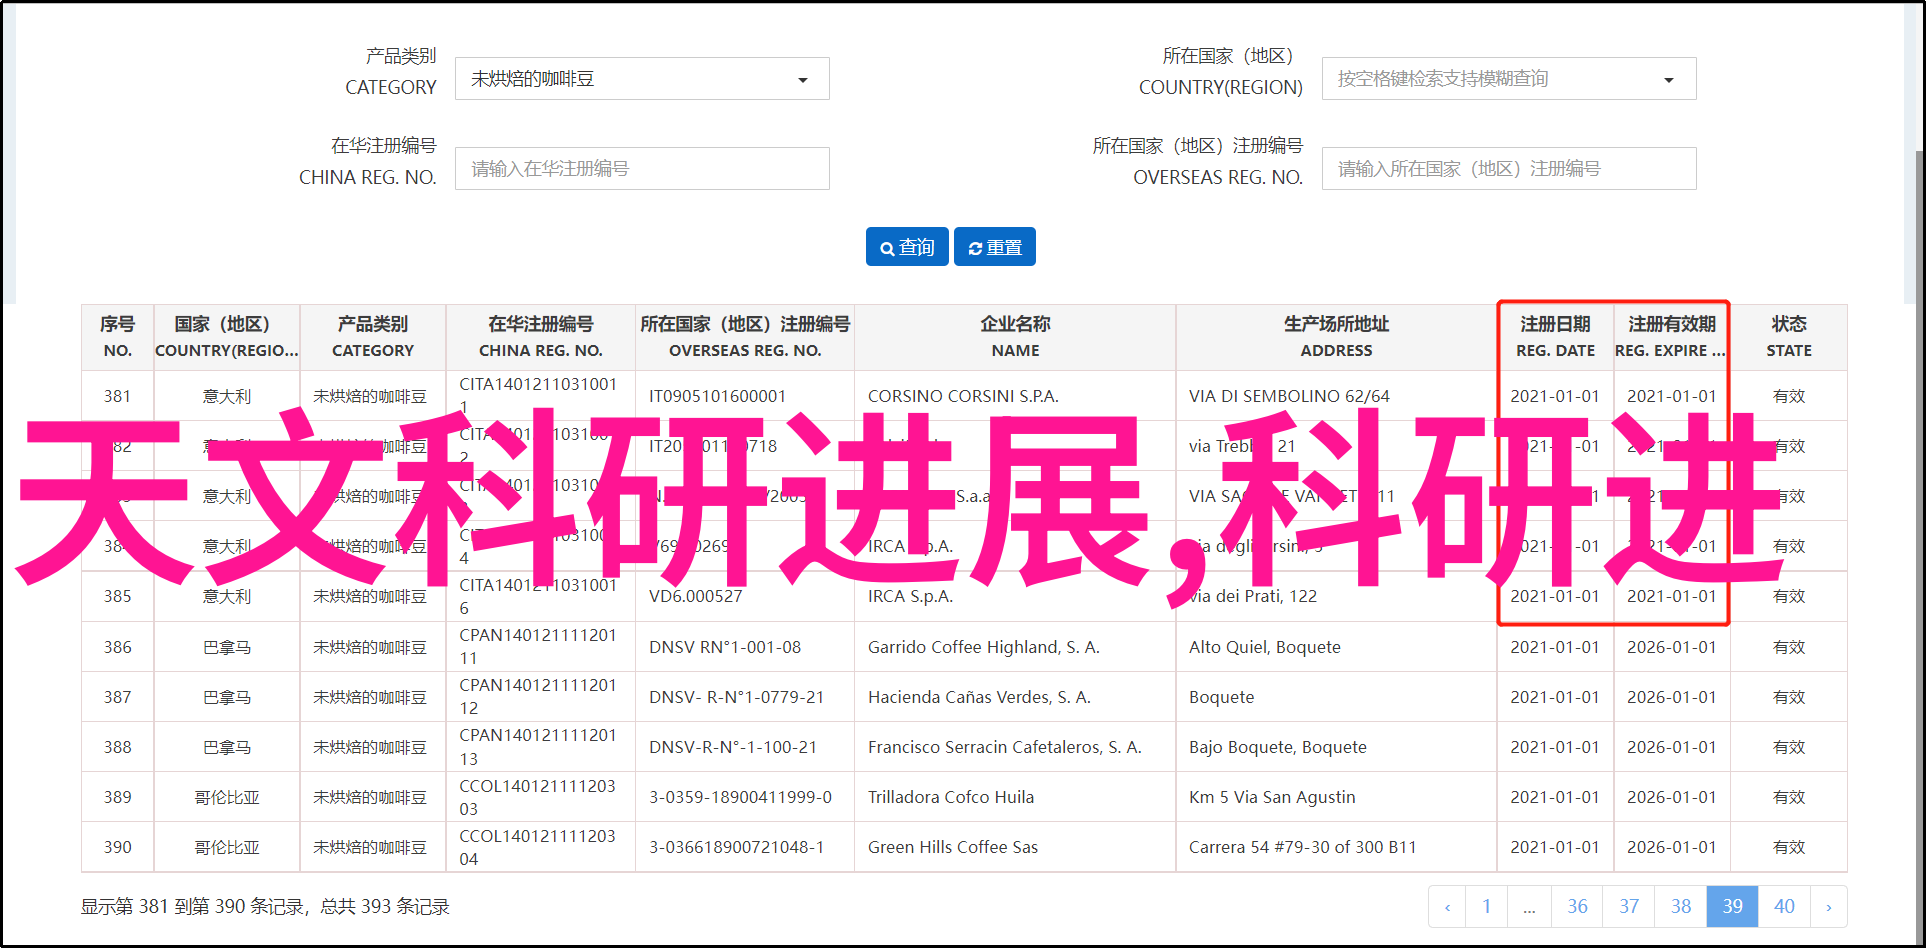
Task: Go to pagination page 36
Action: 1577,907
